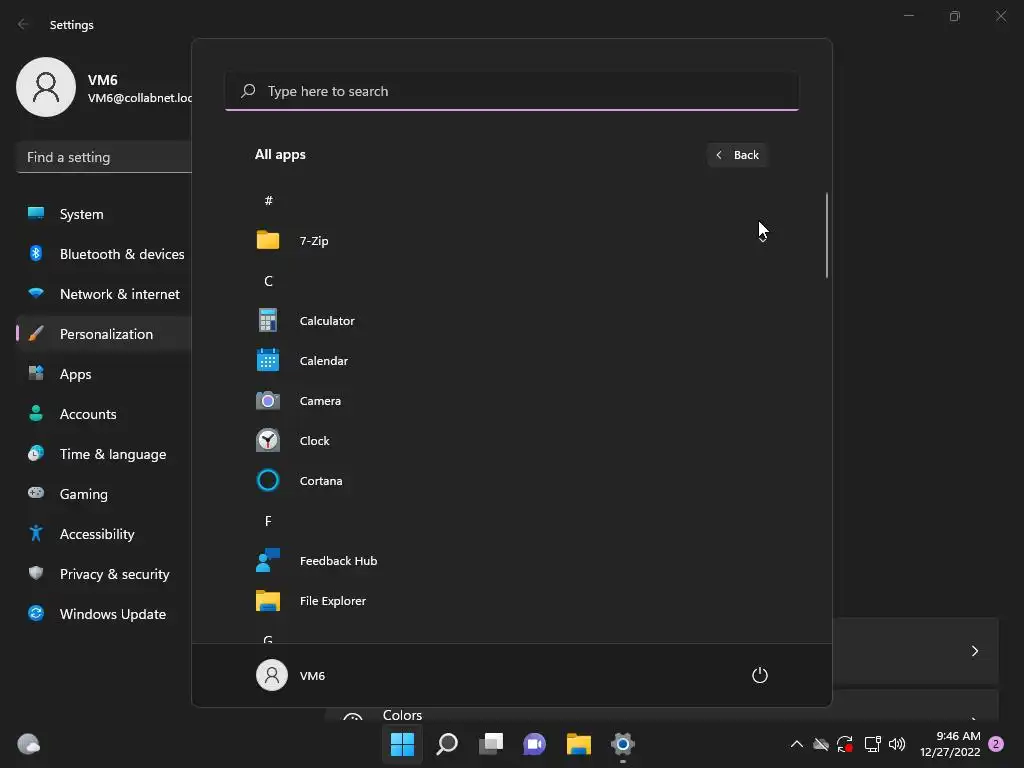
Task: Open File Explorer from app list
Action: 511,601
